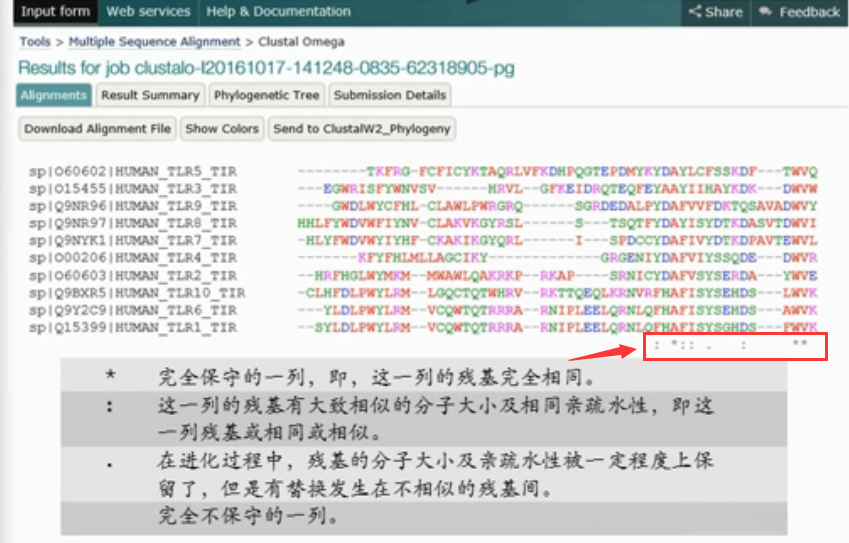
Task: Select sequence name sp|Q15399|HUMAN_TLR1_TIR
Action: pyautogui.click(x=133, y=328)
